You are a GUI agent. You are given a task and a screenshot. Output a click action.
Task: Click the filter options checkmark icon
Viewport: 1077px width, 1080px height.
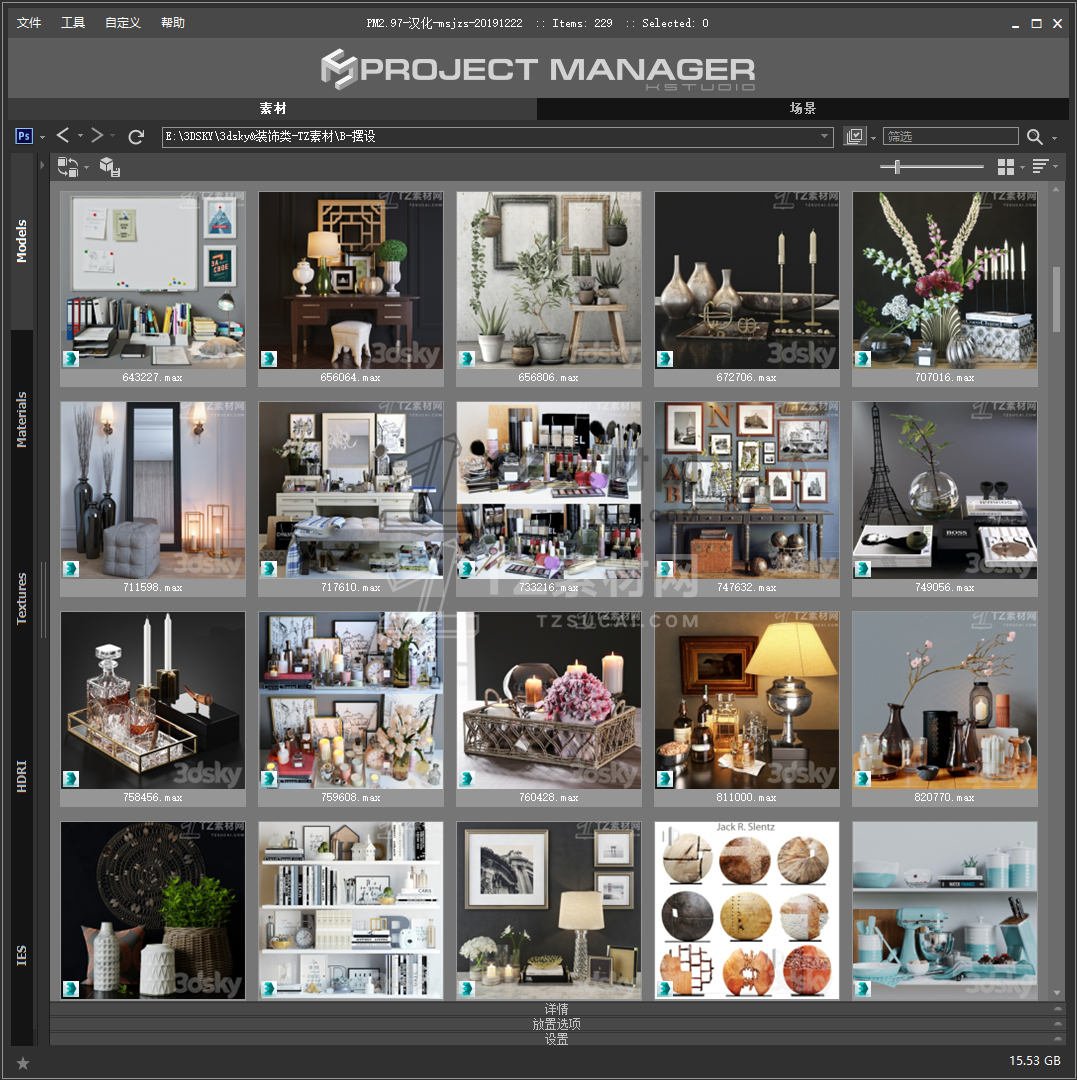[x=855, y=136]
